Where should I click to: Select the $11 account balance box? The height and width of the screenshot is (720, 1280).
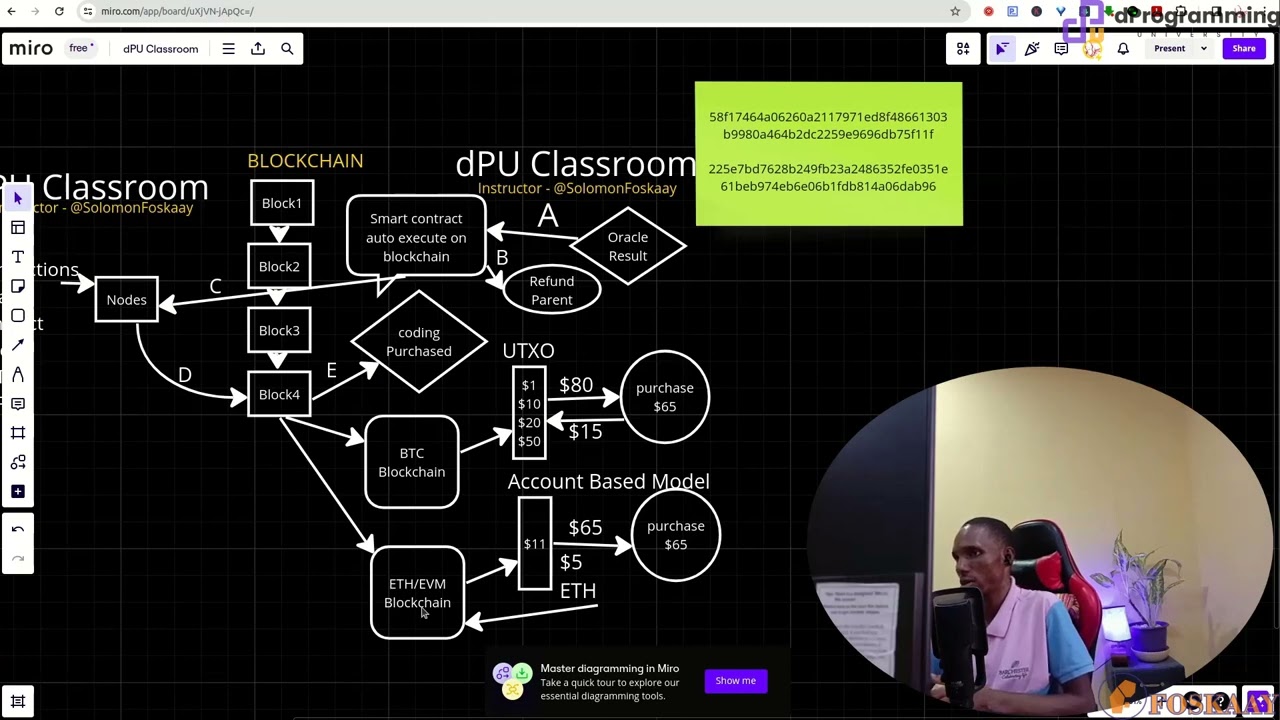pos(535,543)
